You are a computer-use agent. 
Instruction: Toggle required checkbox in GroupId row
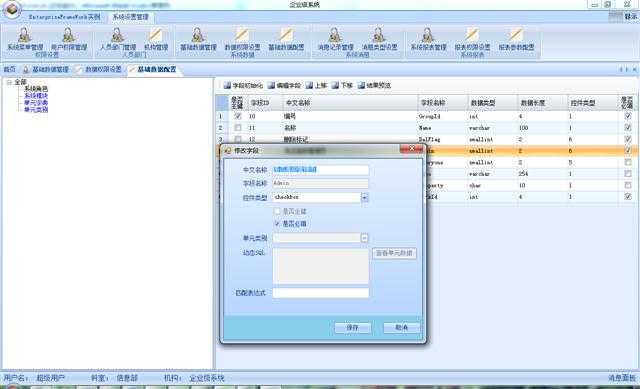[628, 116]
